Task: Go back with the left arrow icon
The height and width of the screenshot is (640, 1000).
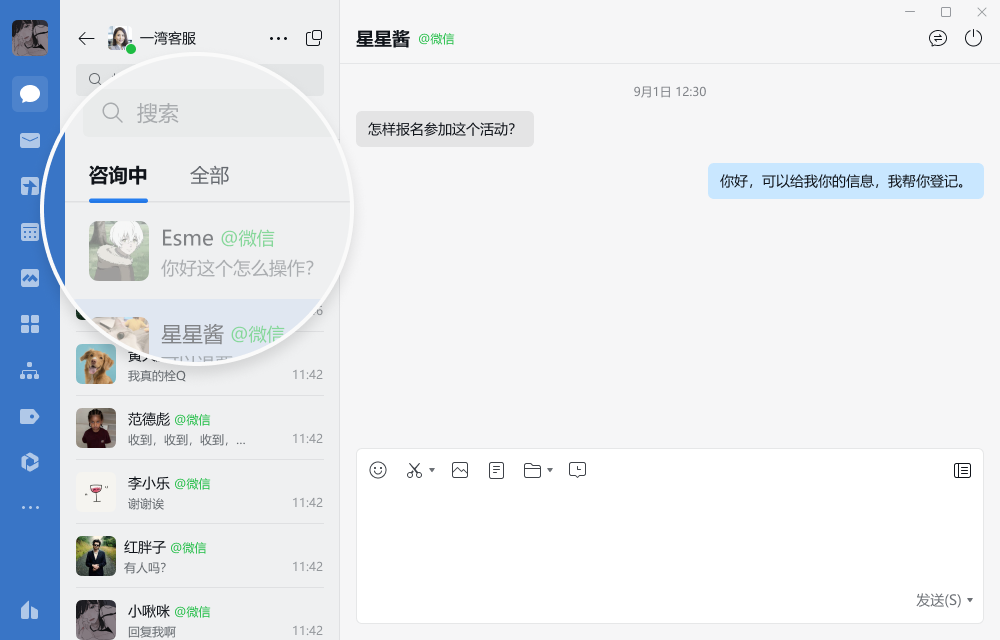Action: click(x=86, y=38)
